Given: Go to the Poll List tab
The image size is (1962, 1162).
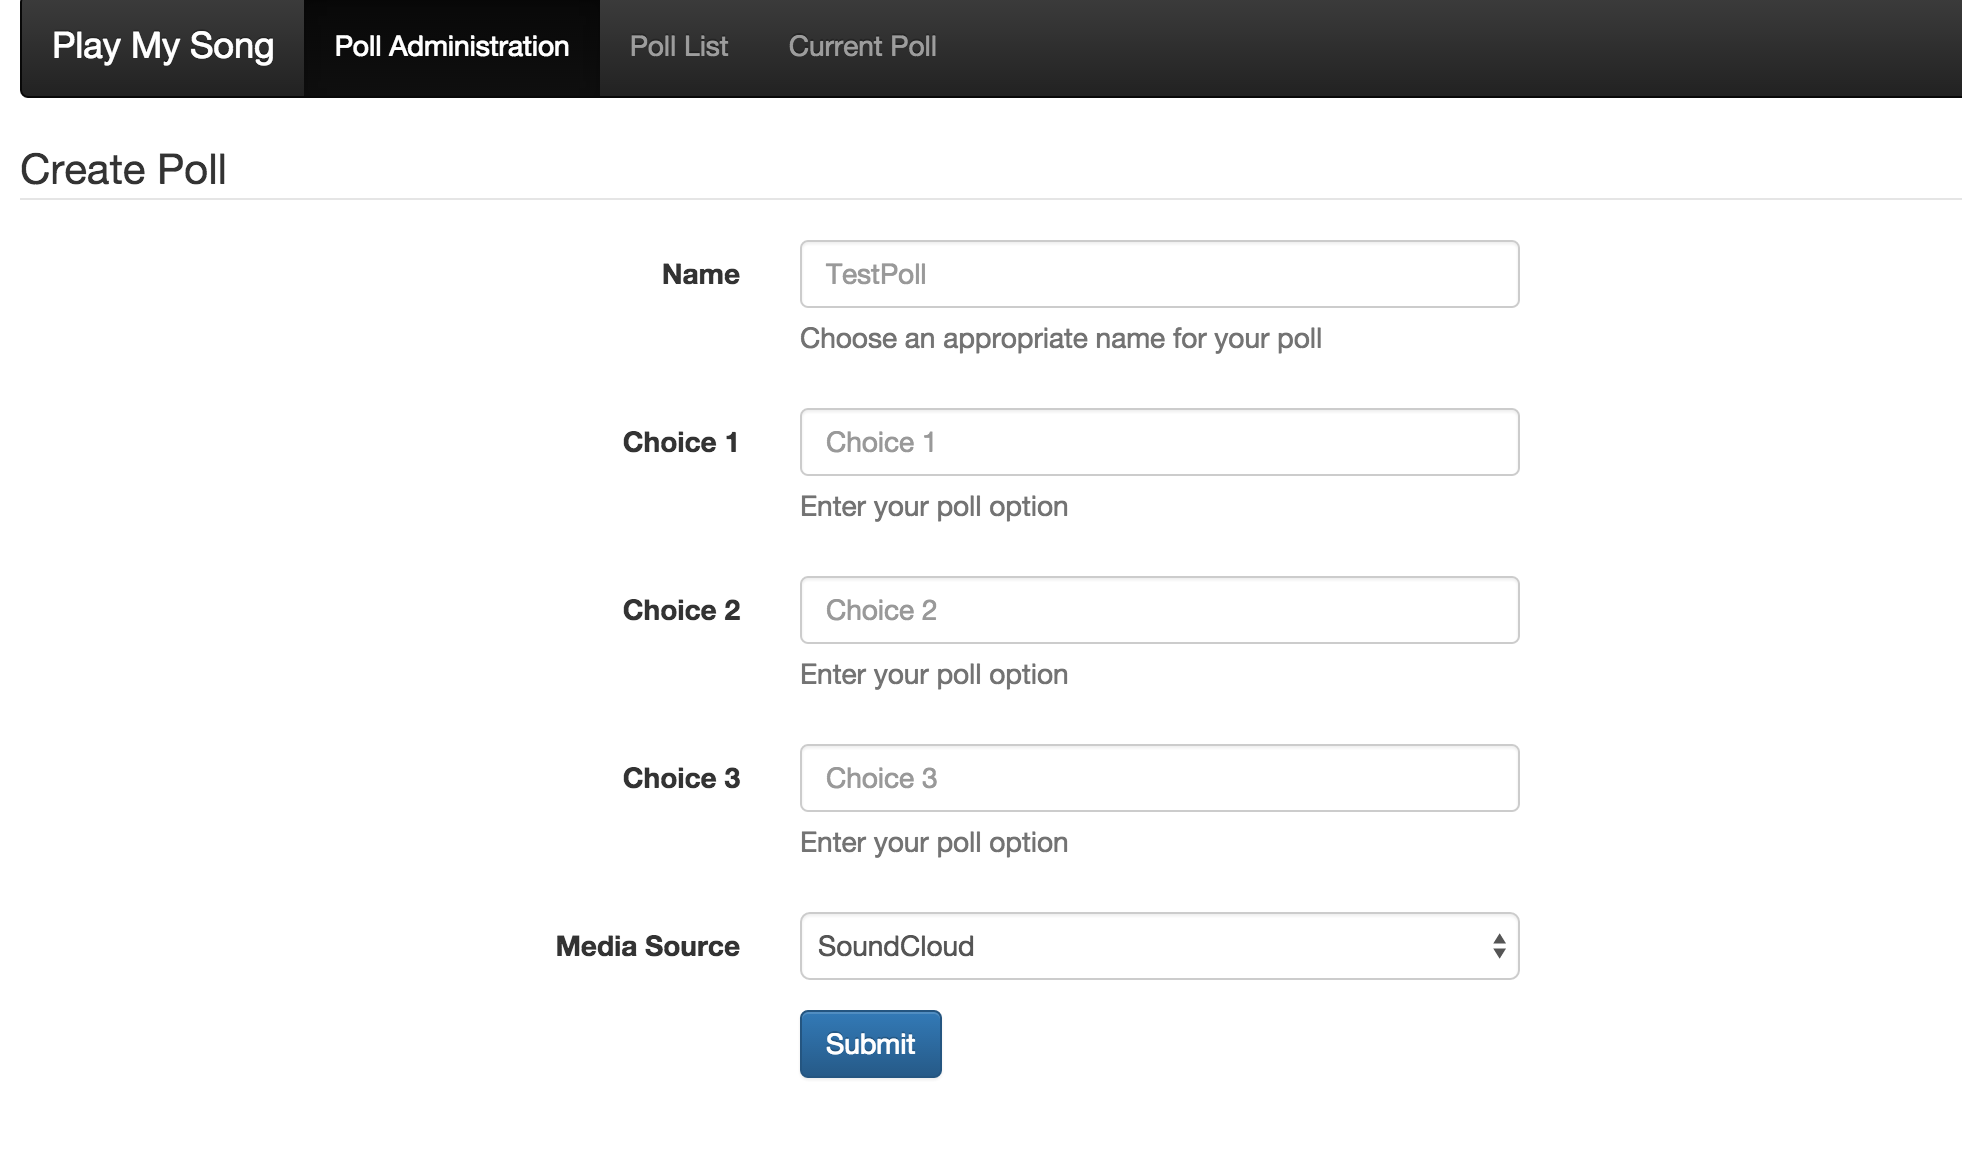Looking at the screenshot, I should (678, 46).
